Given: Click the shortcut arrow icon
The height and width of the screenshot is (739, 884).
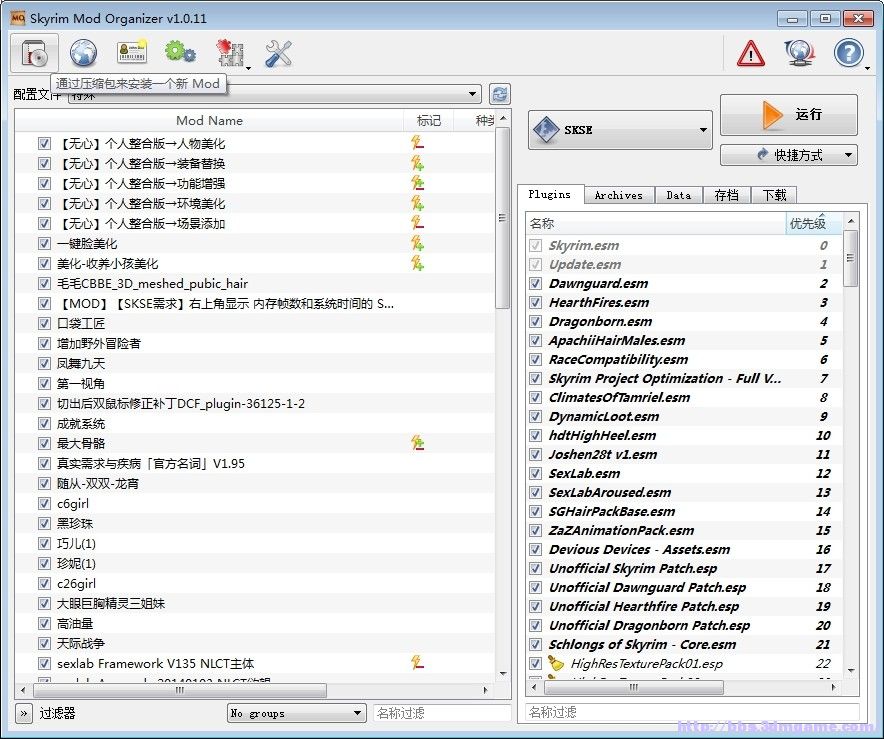Looking at the screenshot, I should point(762,154).
